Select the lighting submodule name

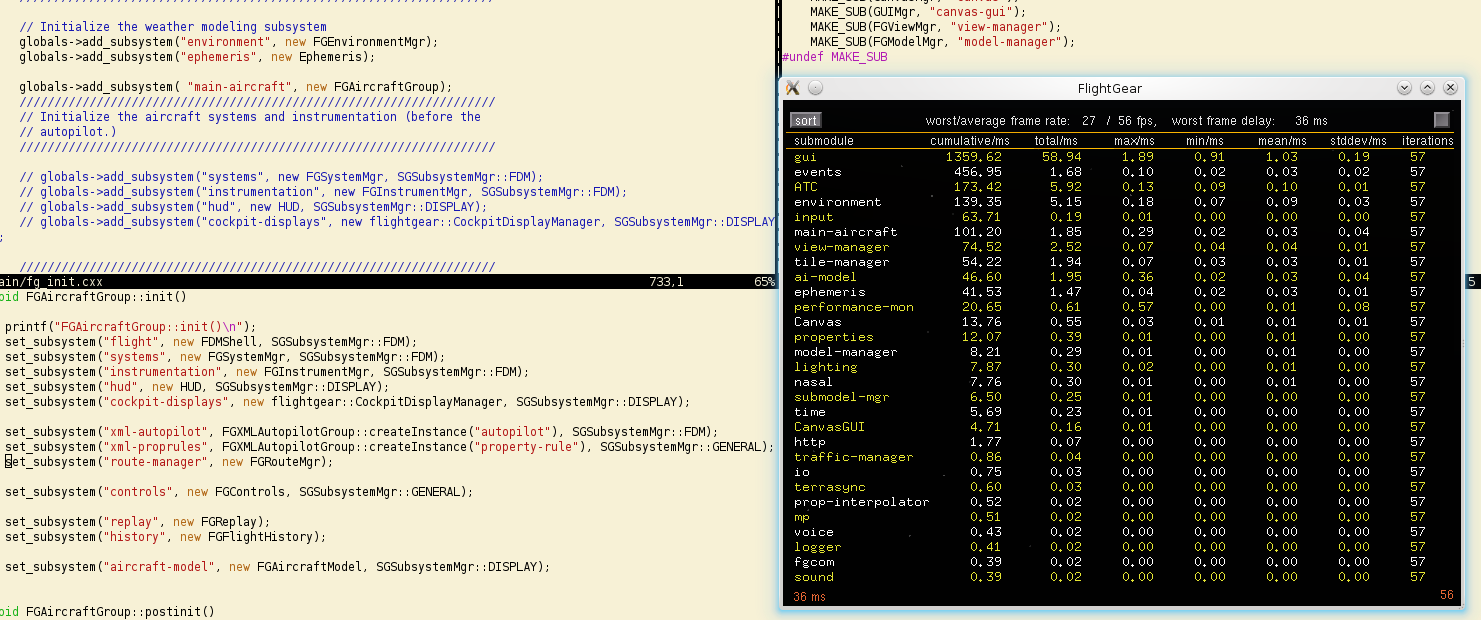(x=826, y=367)
